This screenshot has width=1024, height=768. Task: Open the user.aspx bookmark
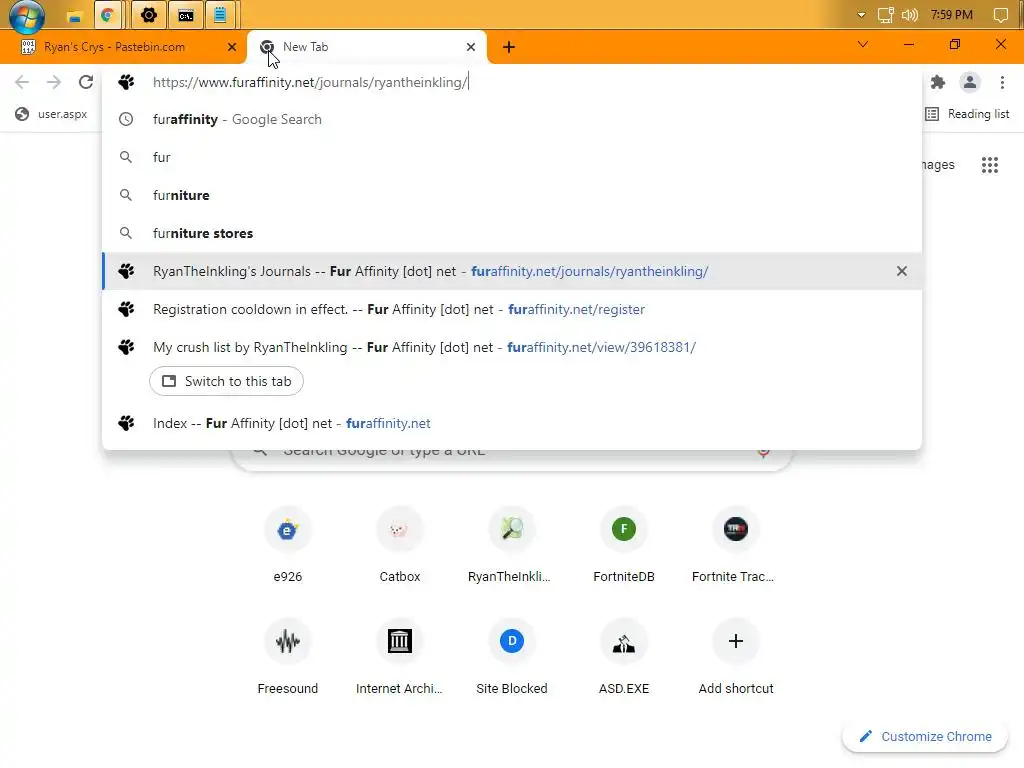[x=51, y=114]
